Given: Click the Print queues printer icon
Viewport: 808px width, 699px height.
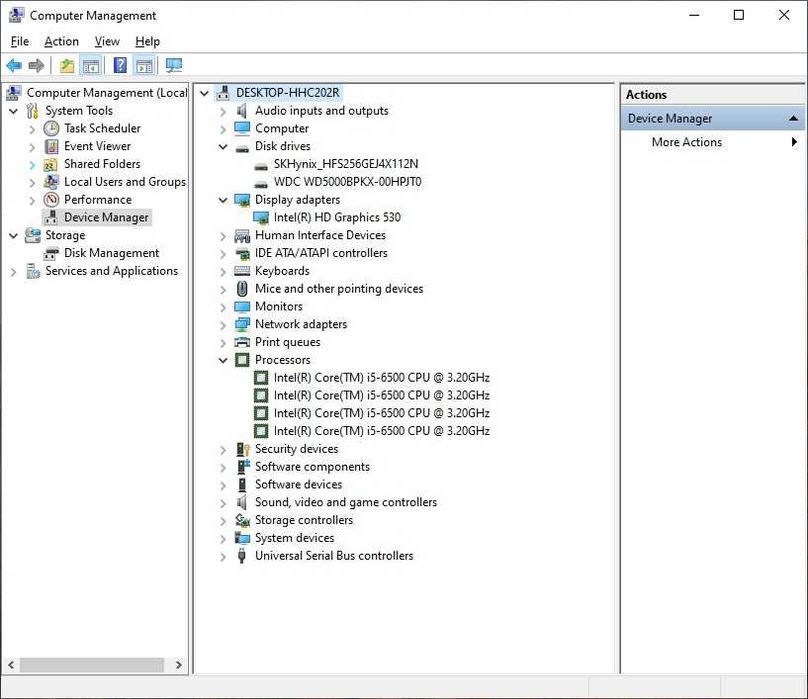Looking at the screenshot, I should [x=242, y=342].
